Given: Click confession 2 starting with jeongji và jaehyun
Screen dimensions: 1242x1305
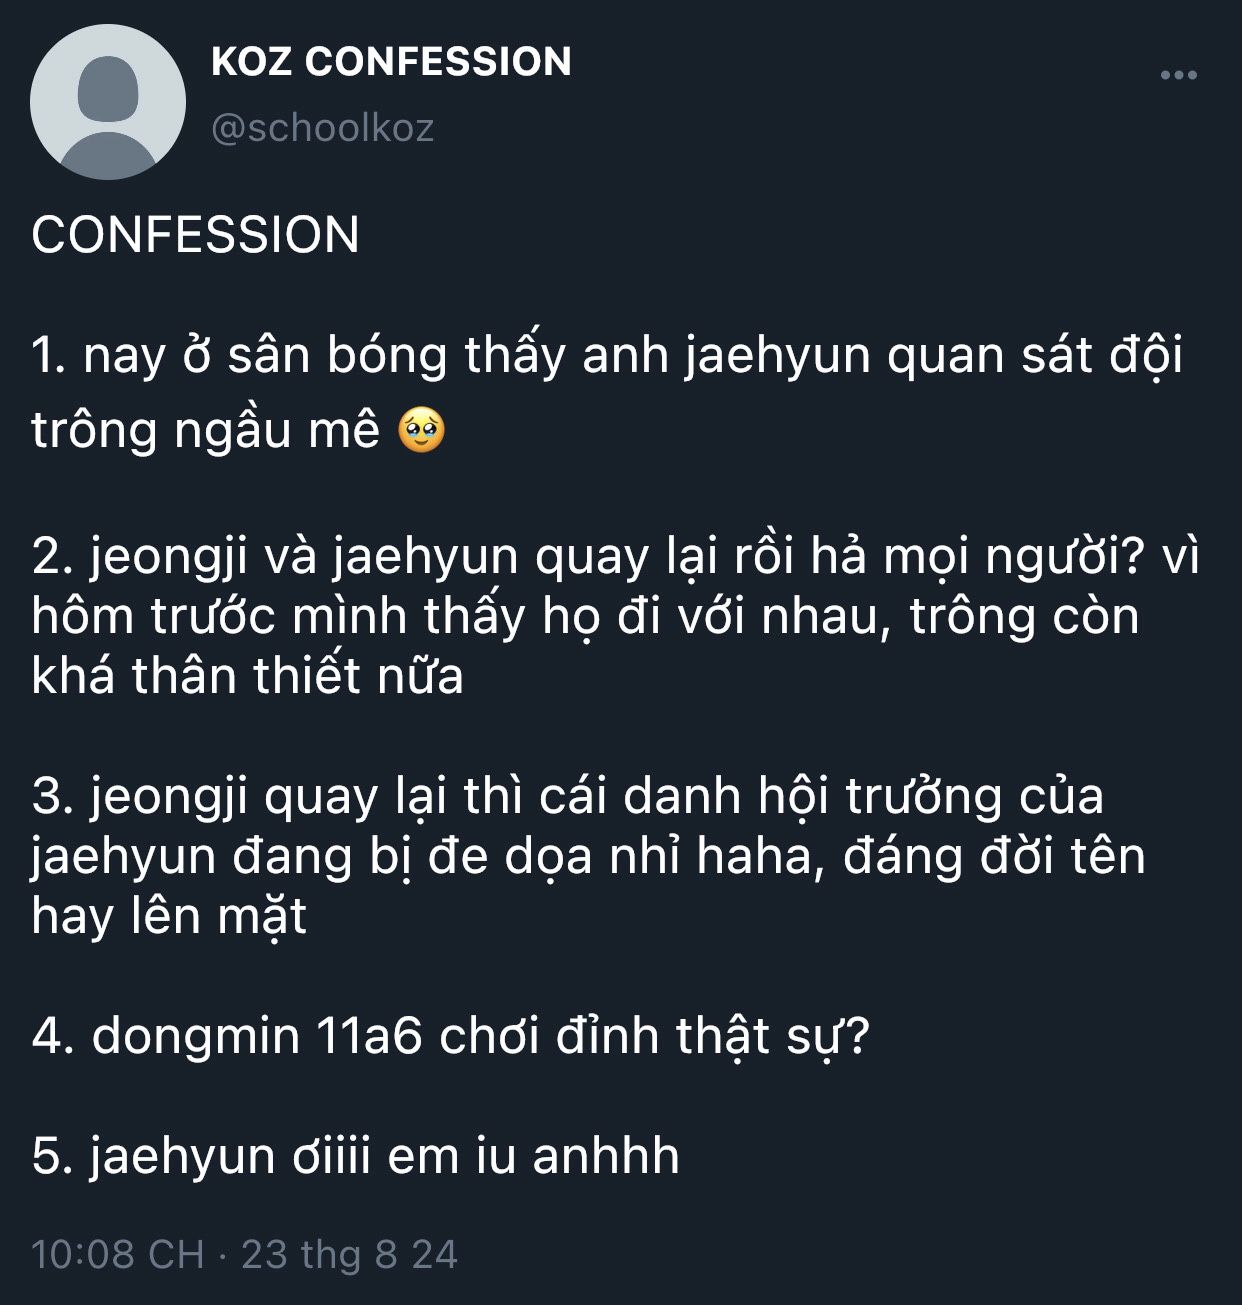Looking at the screenshot, I should (615, 616).
